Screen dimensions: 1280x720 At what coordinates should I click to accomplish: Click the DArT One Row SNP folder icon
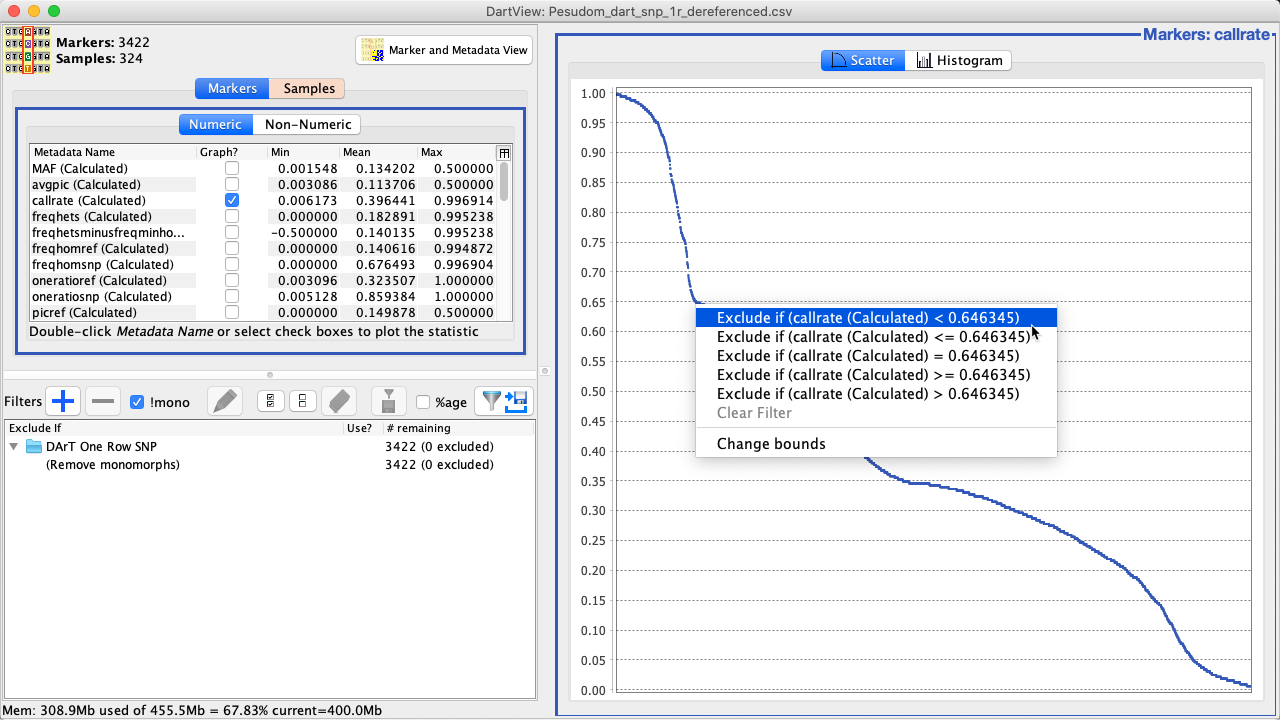point(34,447)
